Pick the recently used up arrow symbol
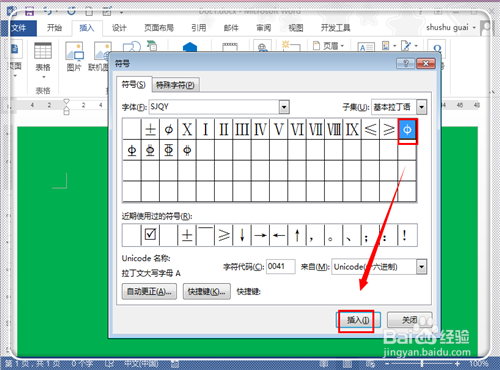This screenshot has height=370, width=500. click(297, 235)
